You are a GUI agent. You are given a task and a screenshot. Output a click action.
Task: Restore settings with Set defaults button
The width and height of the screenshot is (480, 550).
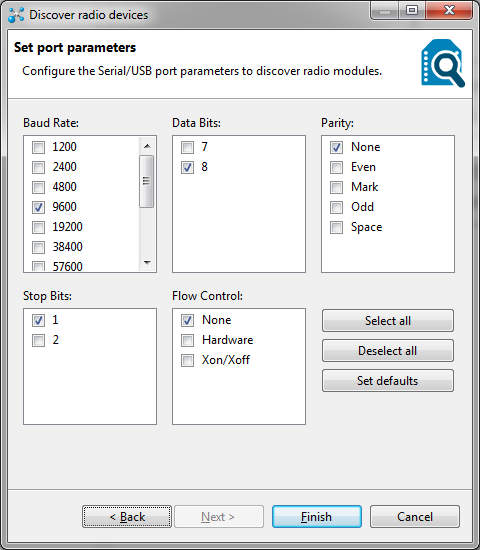pos(388,381)
